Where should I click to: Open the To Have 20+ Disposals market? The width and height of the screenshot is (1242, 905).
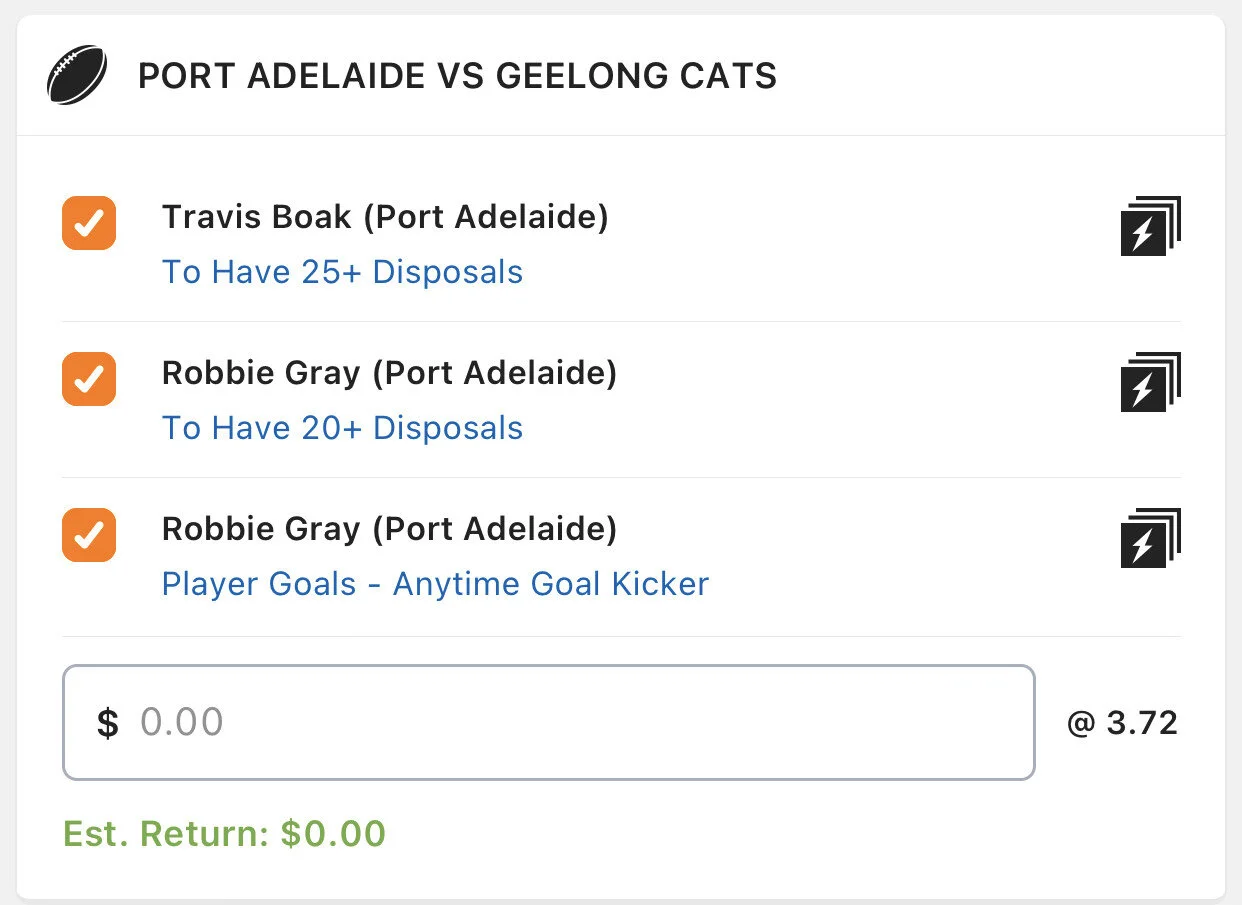click(x=342, y=428)
